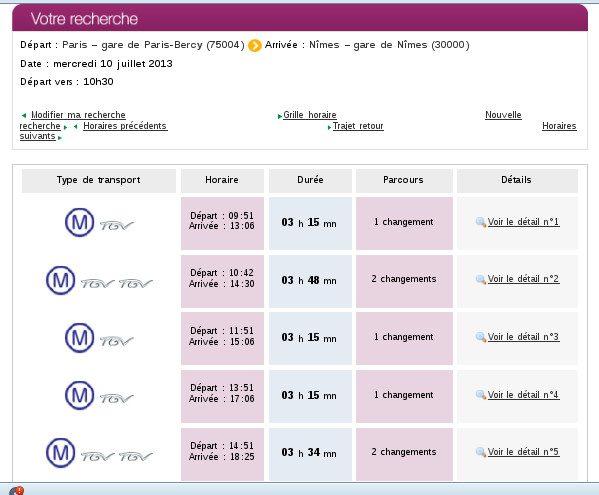Click the orange arrow icon between Départ and Arrivée

coord(255,45)
